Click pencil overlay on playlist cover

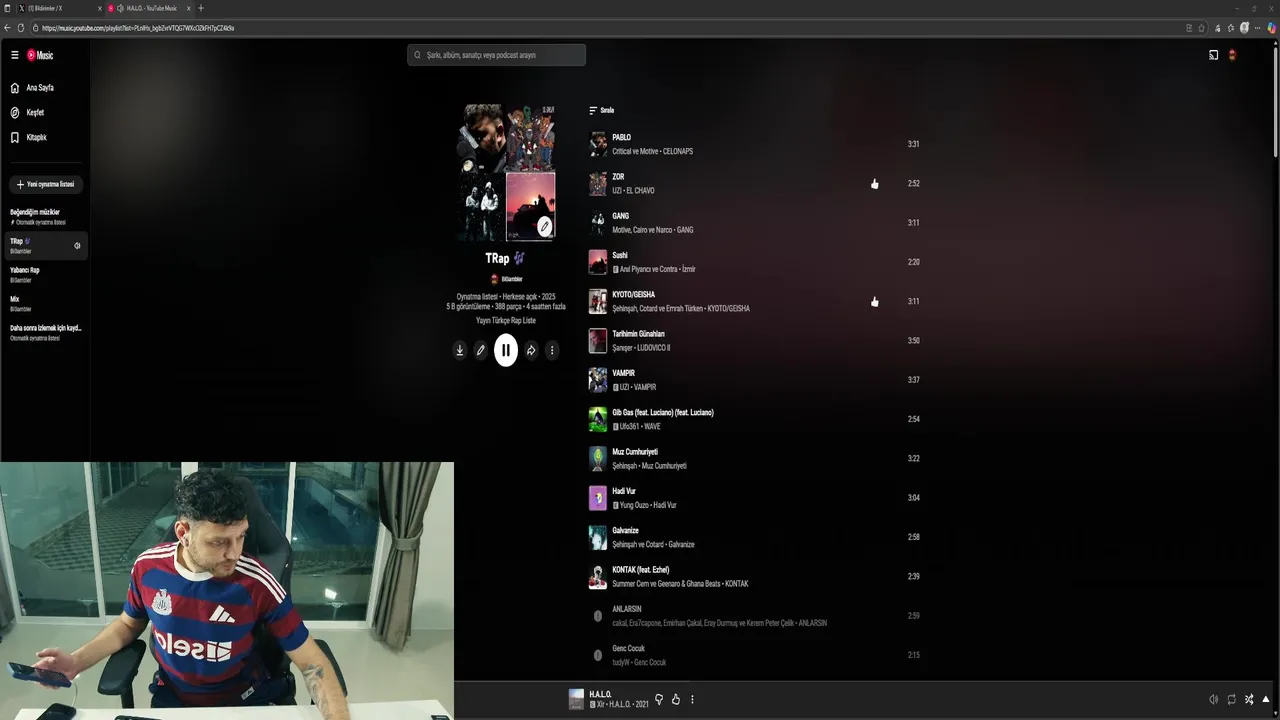[544, 227]
